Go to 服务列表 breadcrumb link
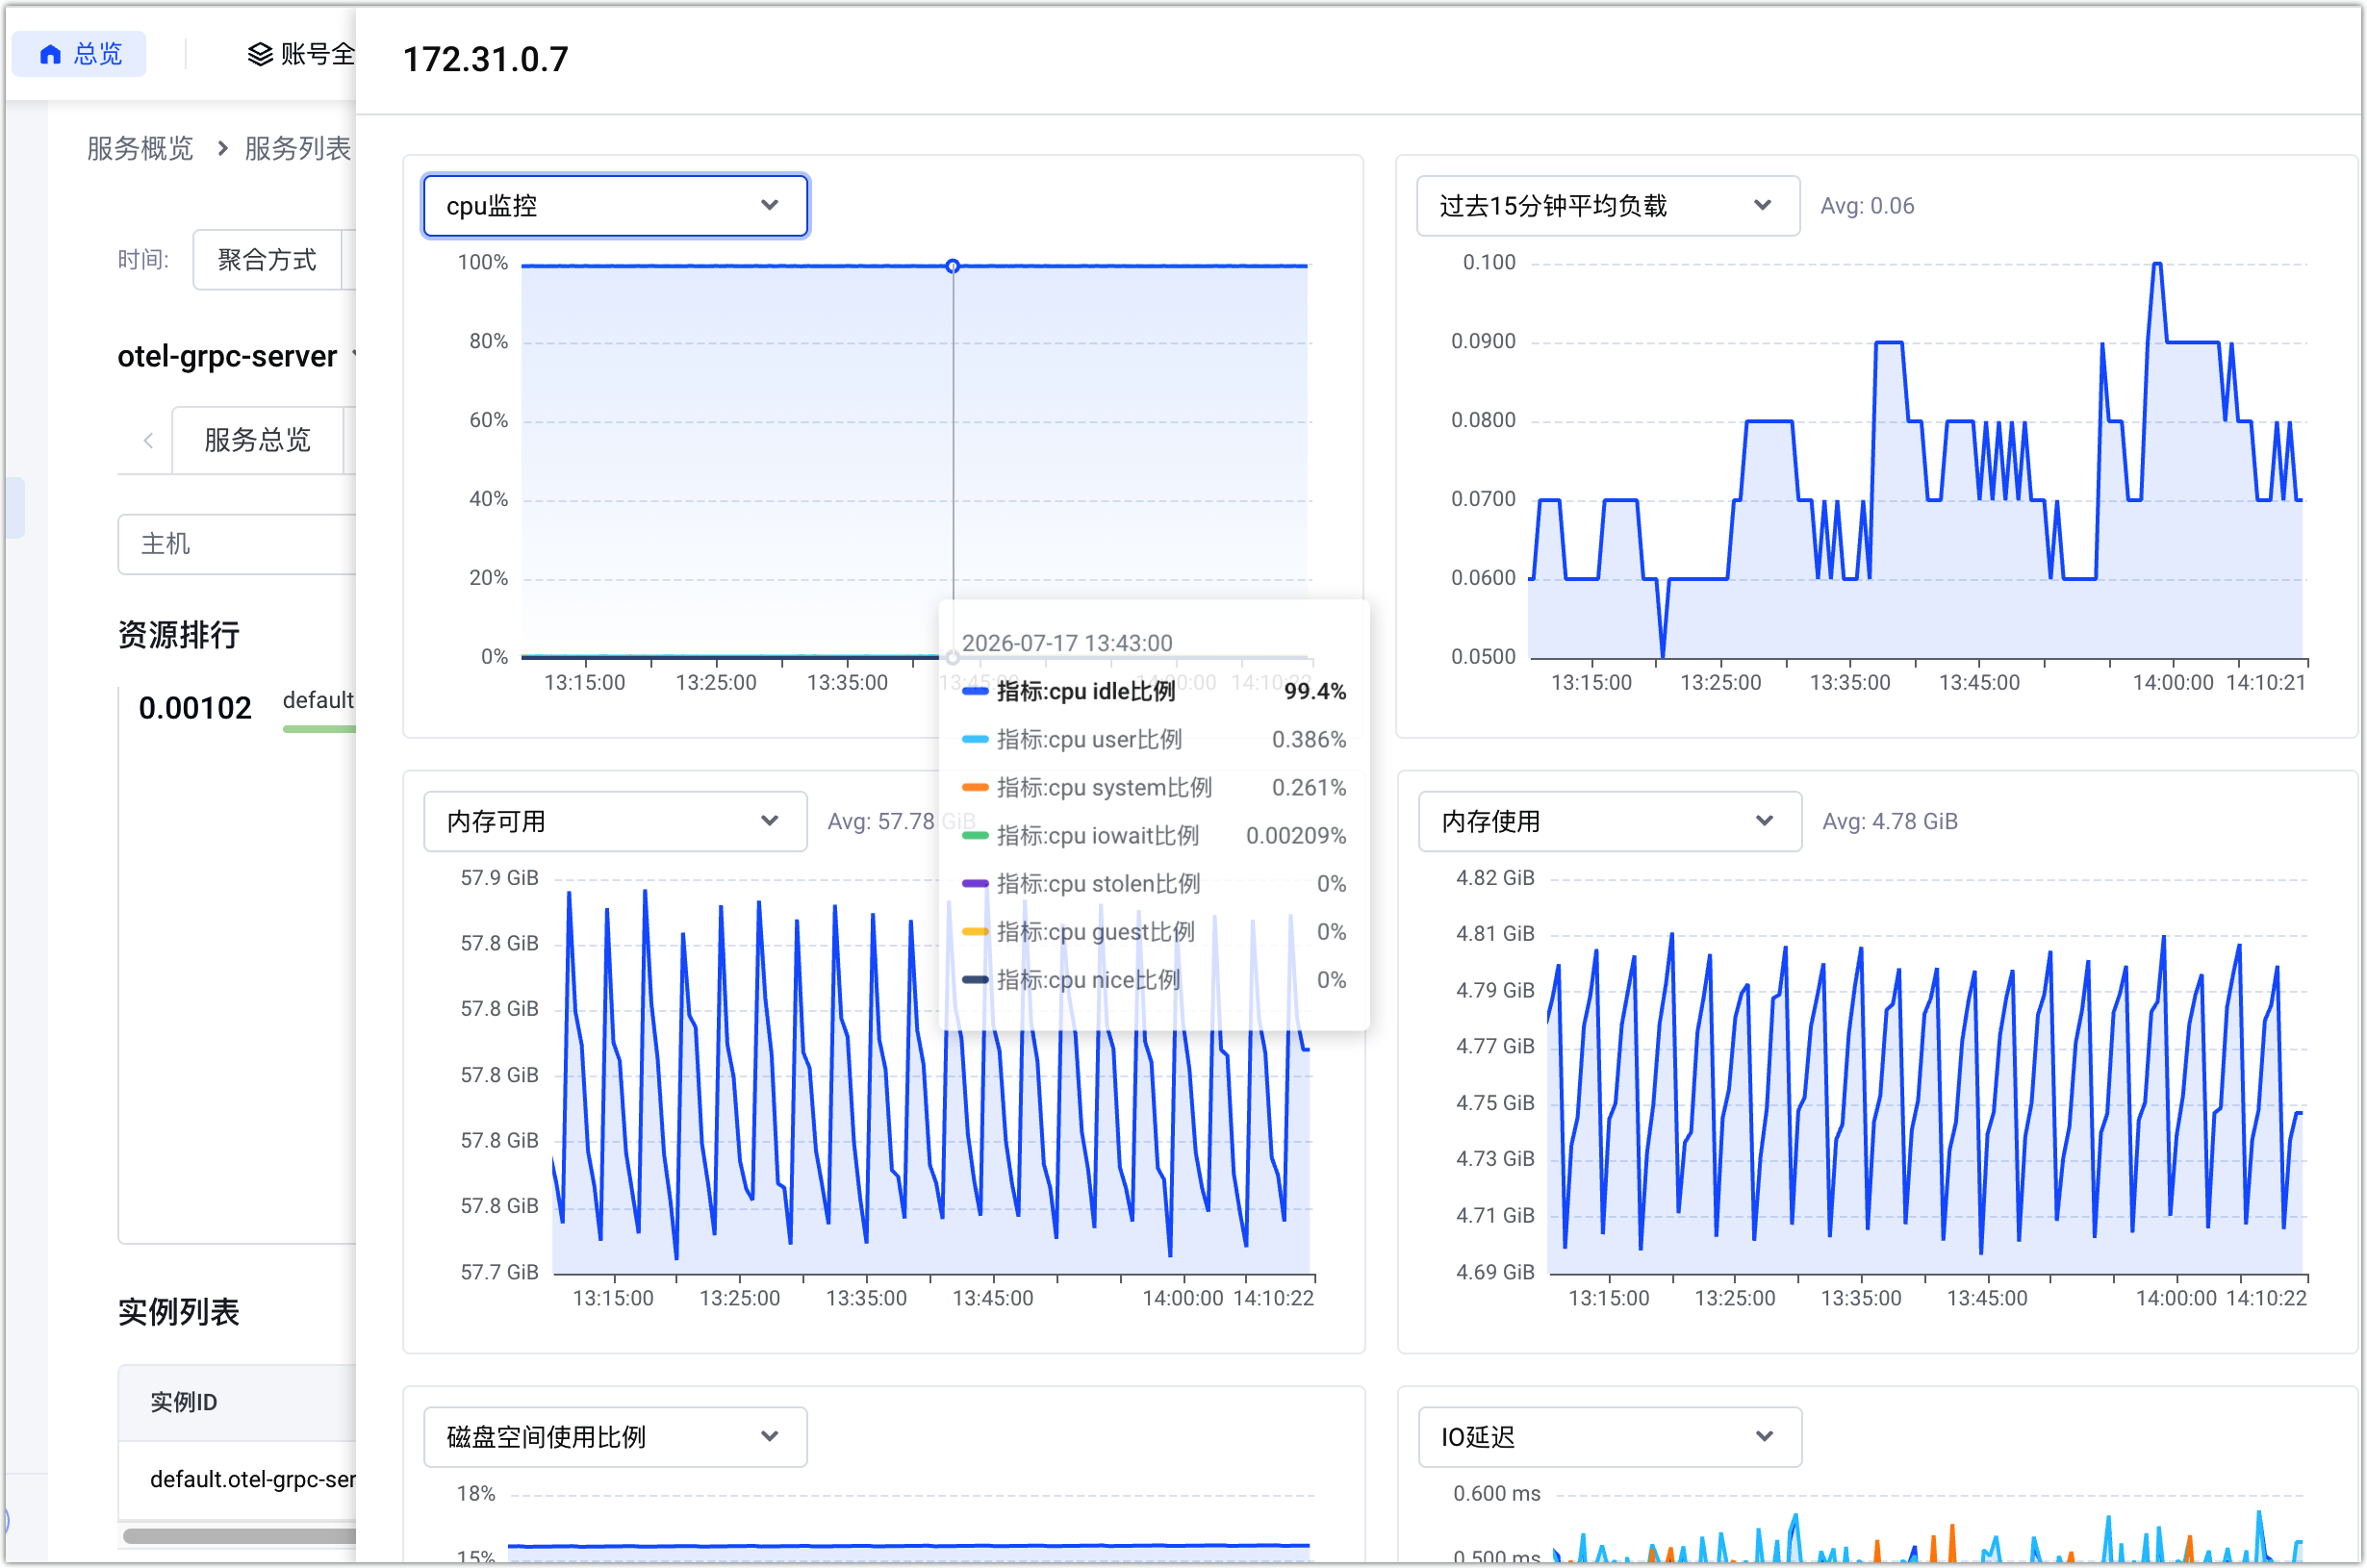 298,148
